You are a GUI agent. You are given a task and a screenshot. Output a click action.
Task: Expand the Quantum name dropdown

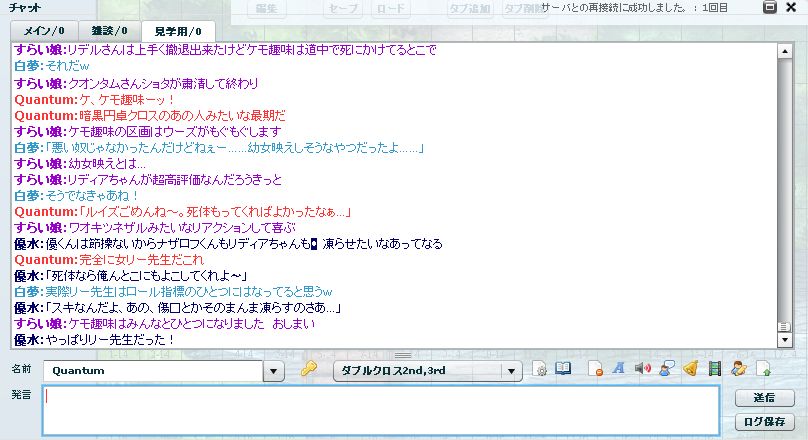click(275, 371)
